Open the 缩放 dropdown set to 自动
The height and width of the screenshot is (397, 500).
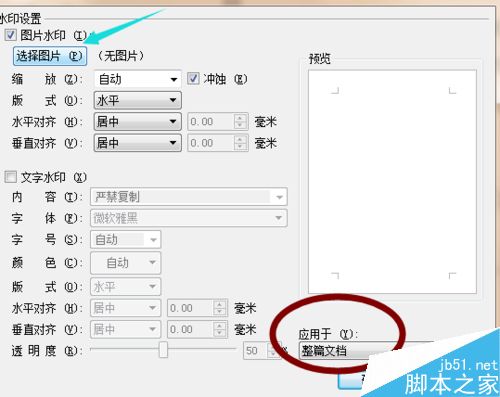coord(138,79)
